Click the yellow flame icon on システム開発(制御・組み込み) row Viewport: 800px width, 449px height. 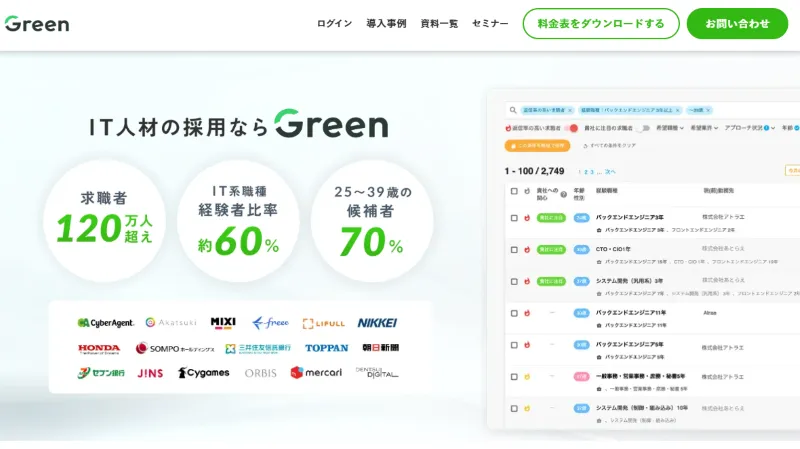click(527, 408)
